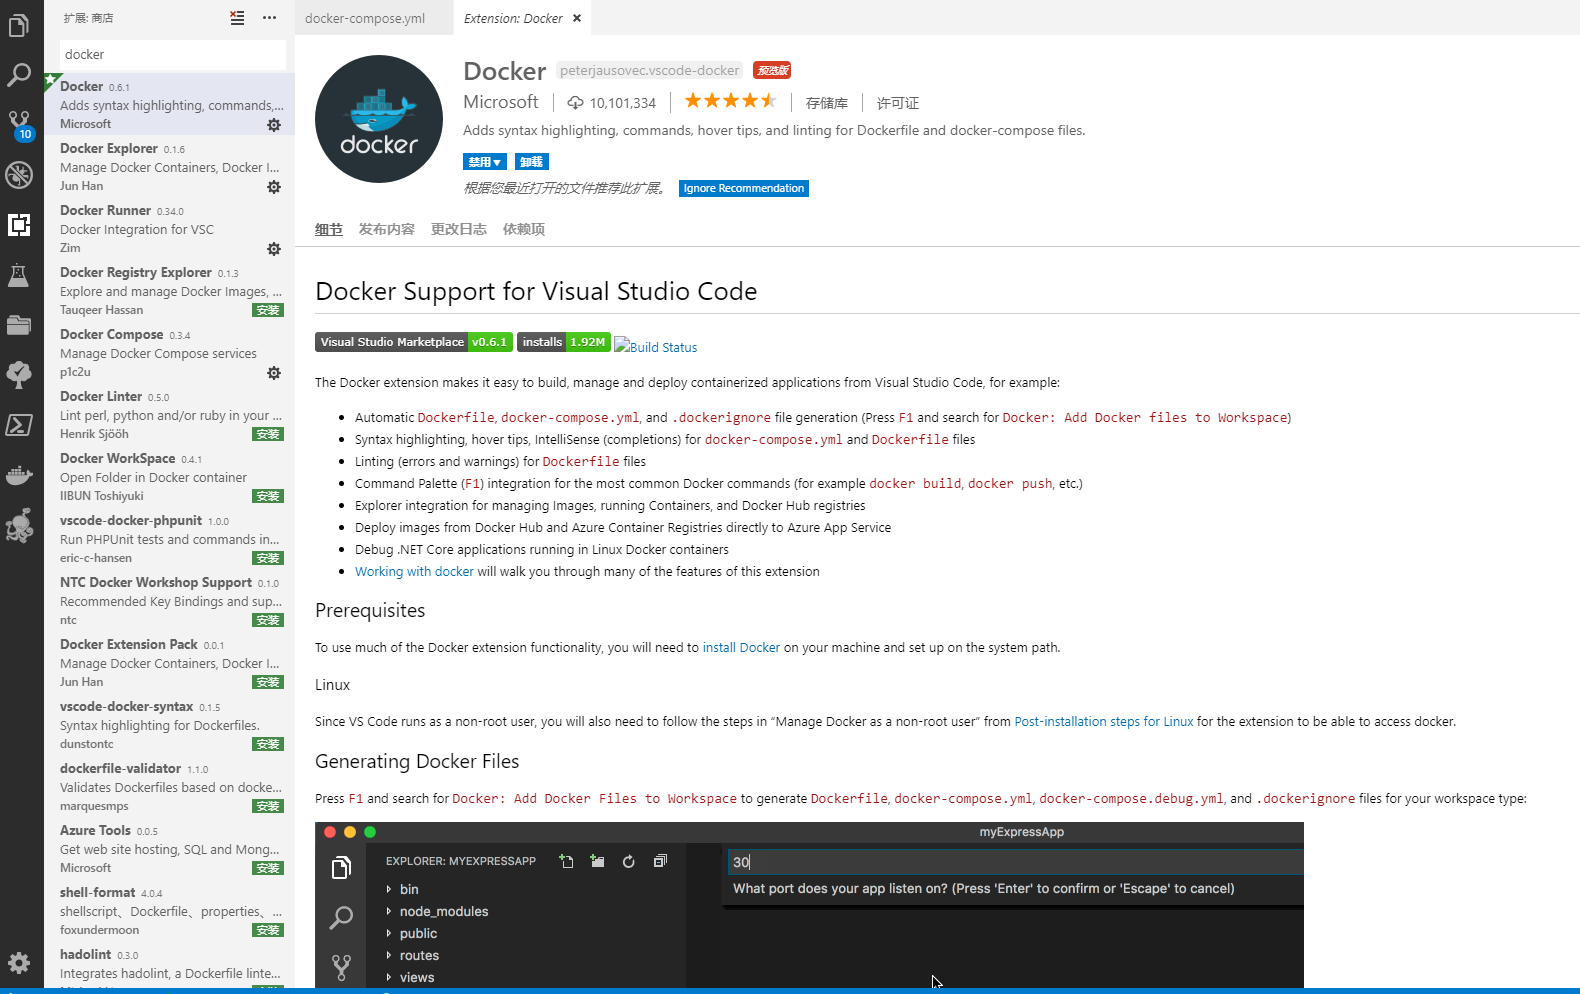Image resolution: width=1580 pixels, height=994 pixels.
Task: Install the Azure Tools extension
Action: tap(268, 869)
